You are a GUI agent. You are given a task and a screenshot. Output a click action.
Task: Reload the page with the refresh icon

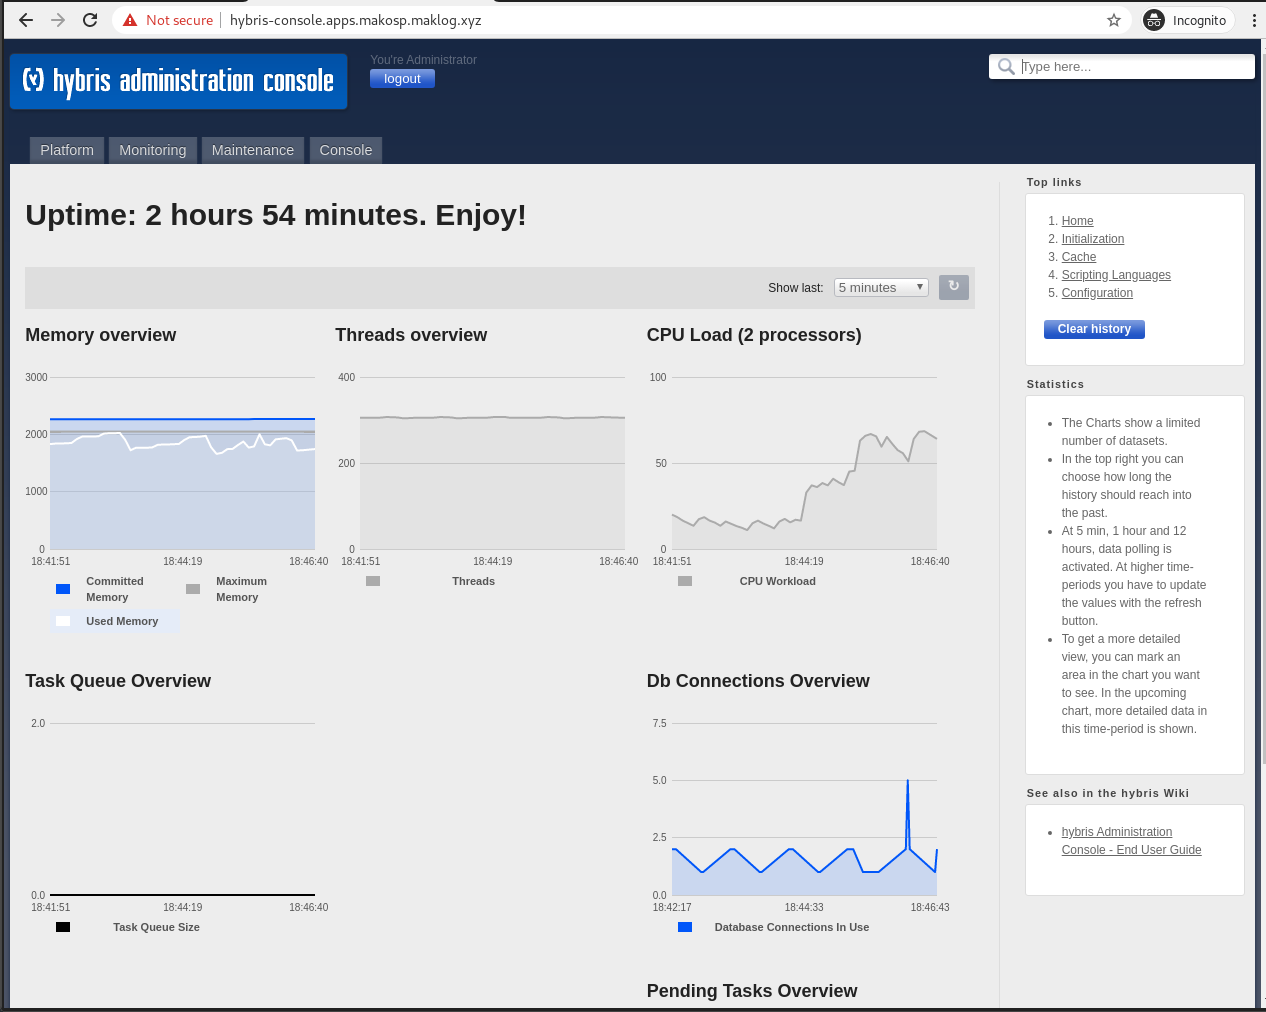90,20
